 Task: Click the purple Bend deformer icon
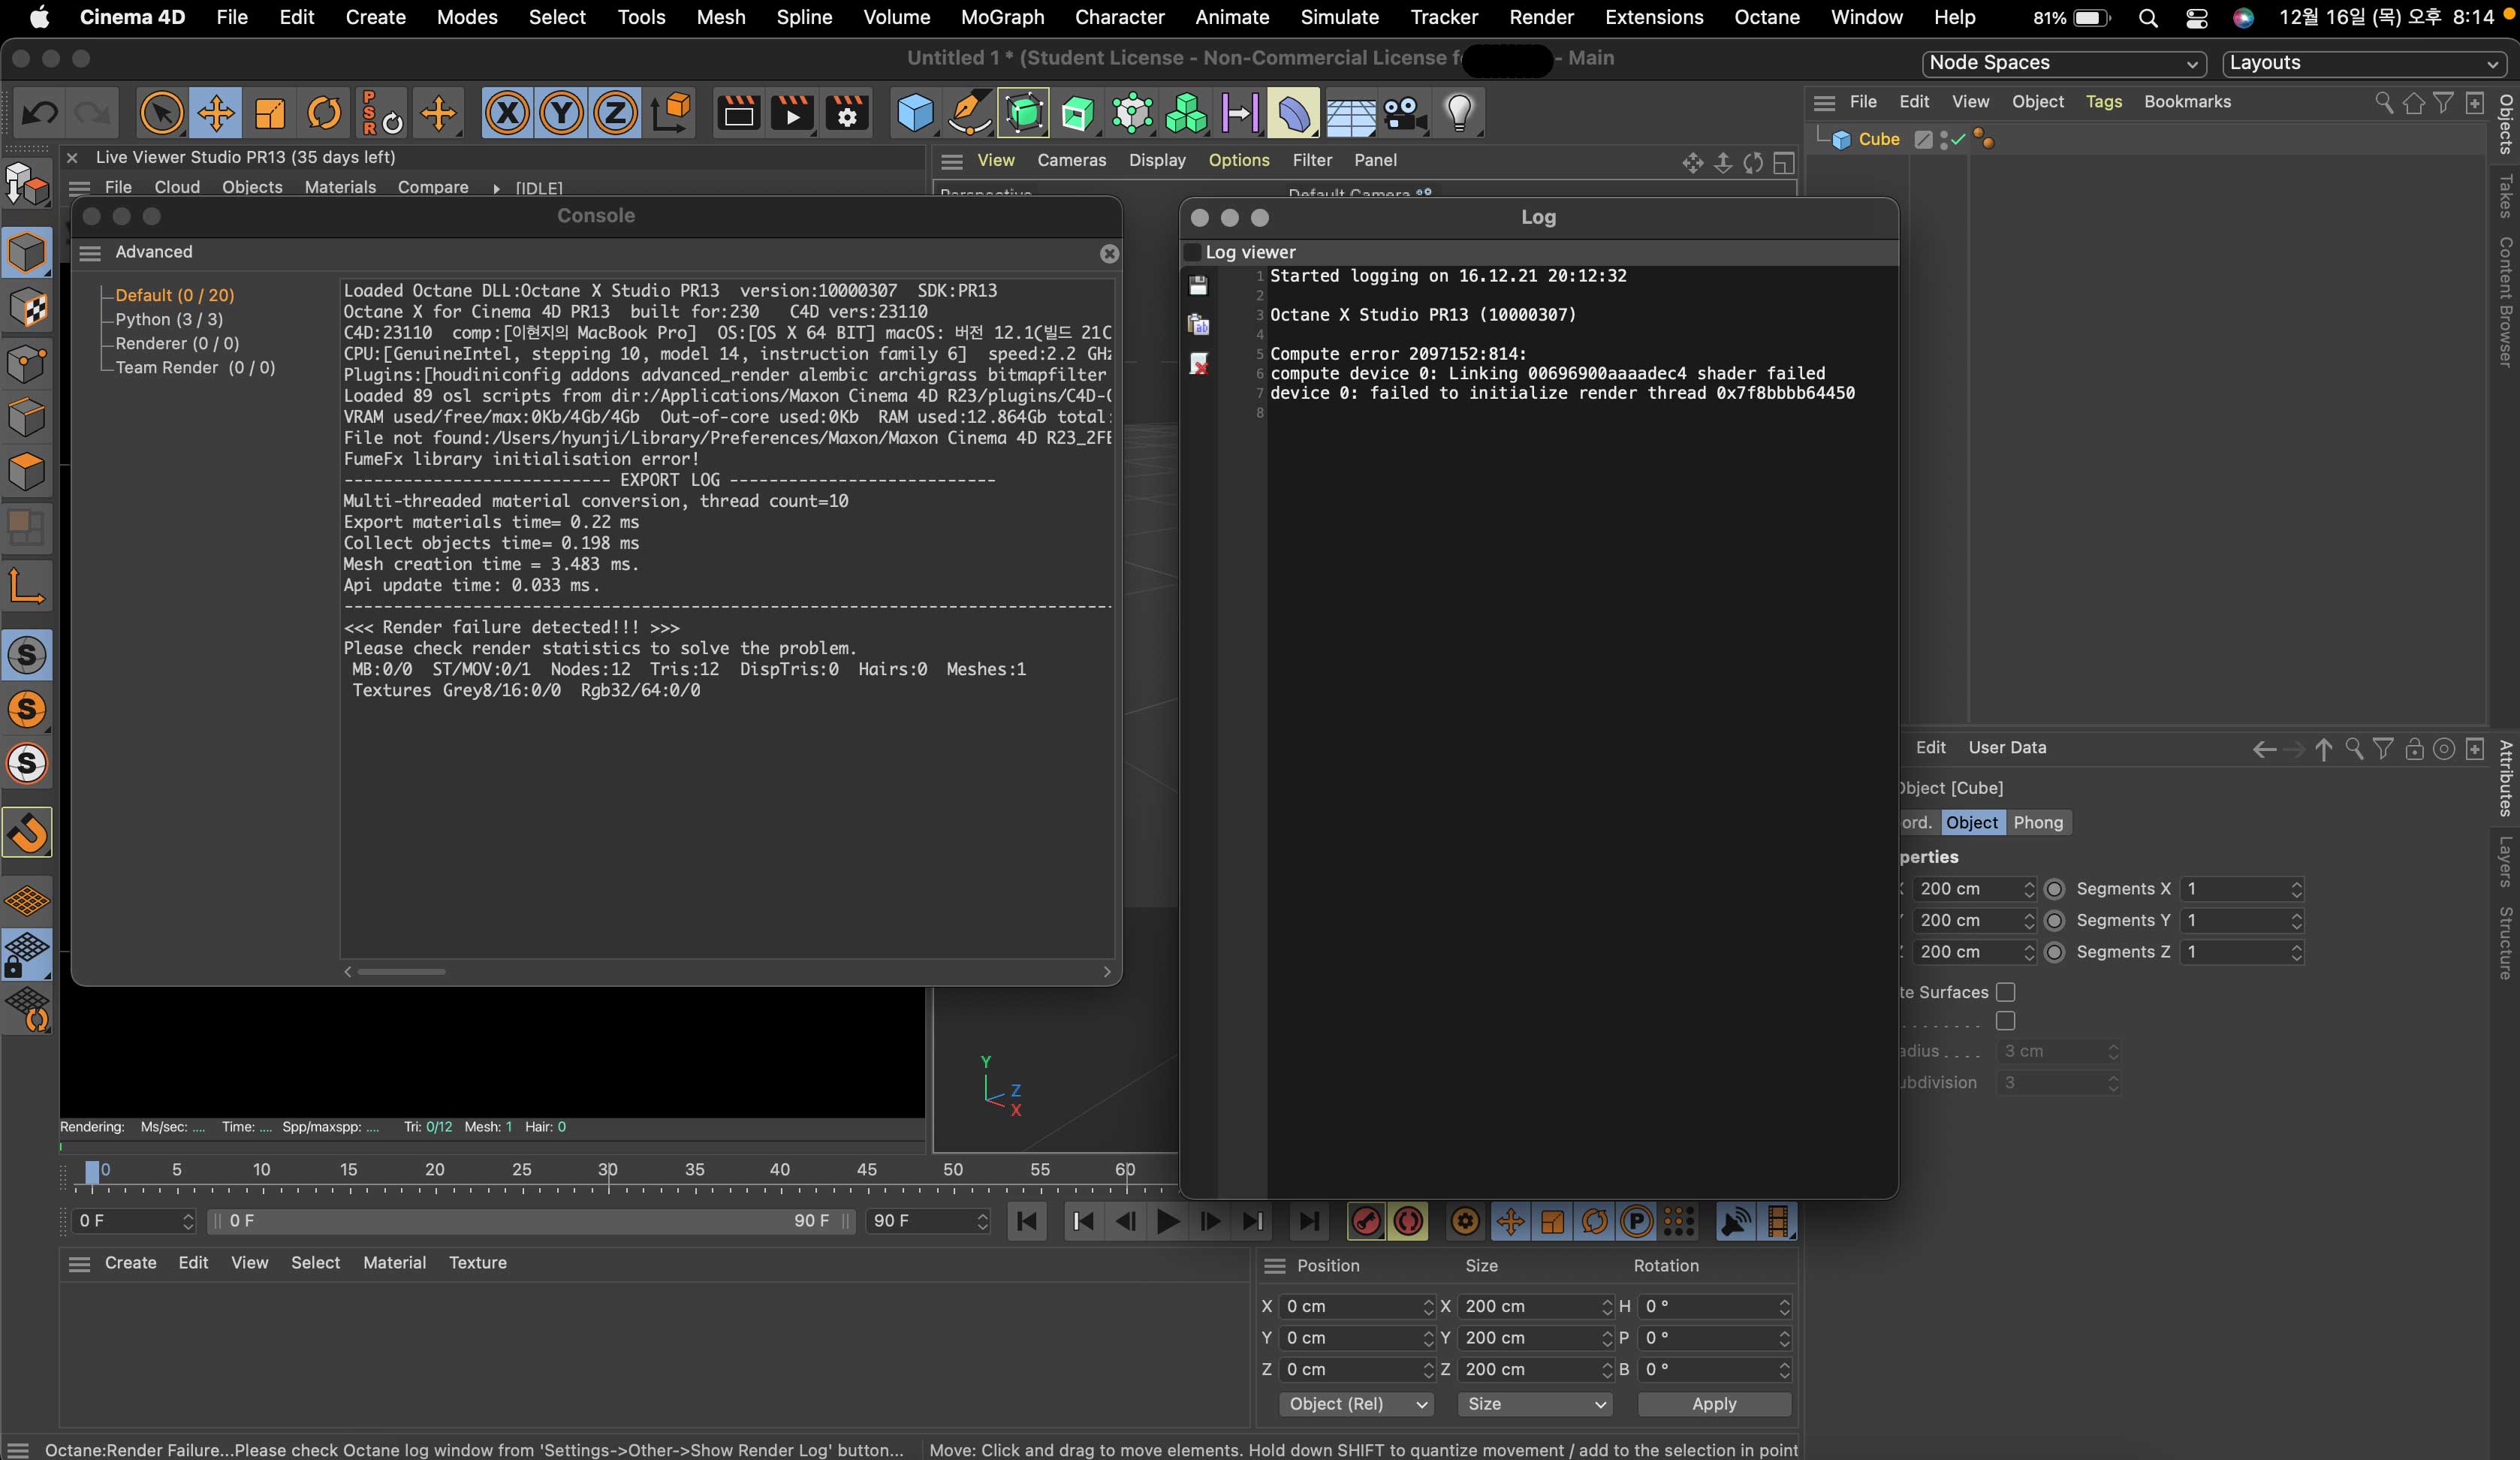1293,112
